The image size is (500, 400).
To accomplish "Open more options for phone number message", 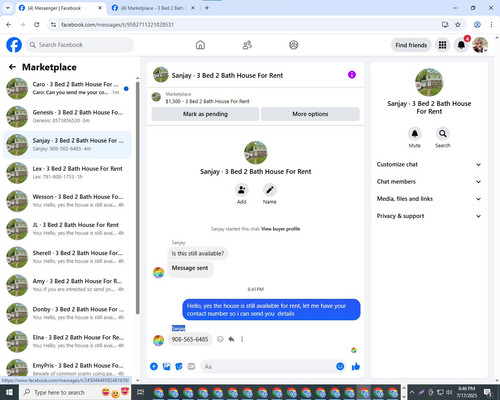I will (242, 339).
